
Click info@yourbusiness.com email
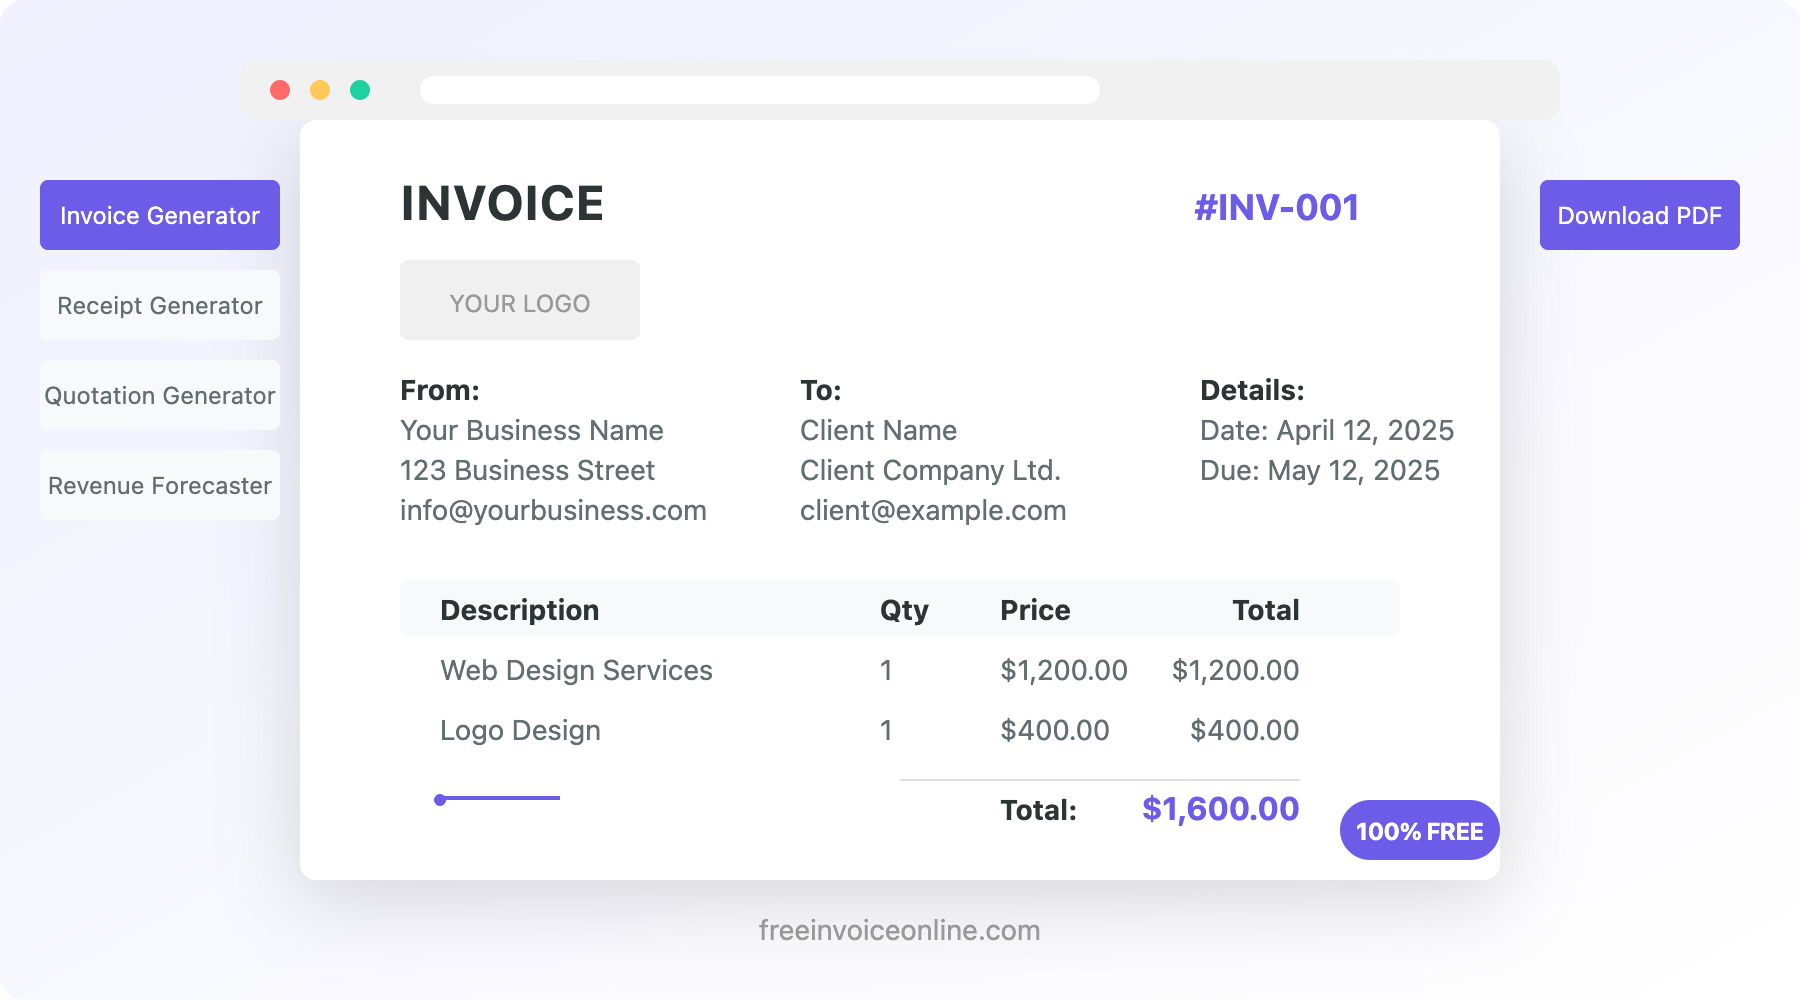click(x=553, y=510)
